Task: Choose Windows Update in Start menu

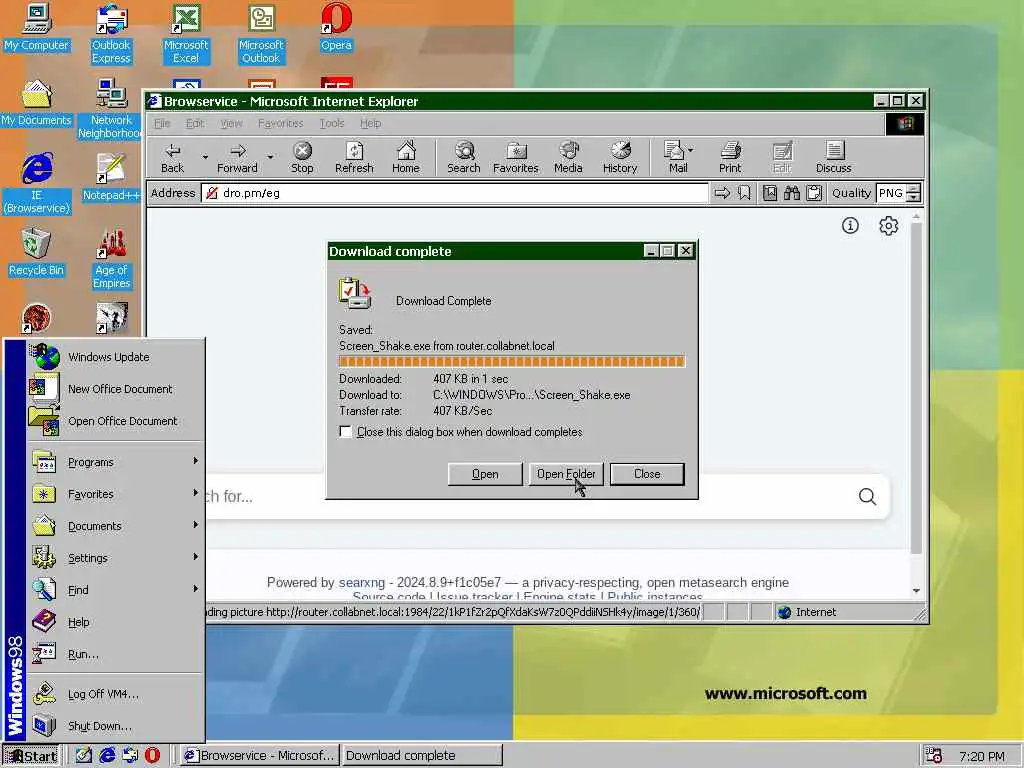Action: tap(116, 357)
